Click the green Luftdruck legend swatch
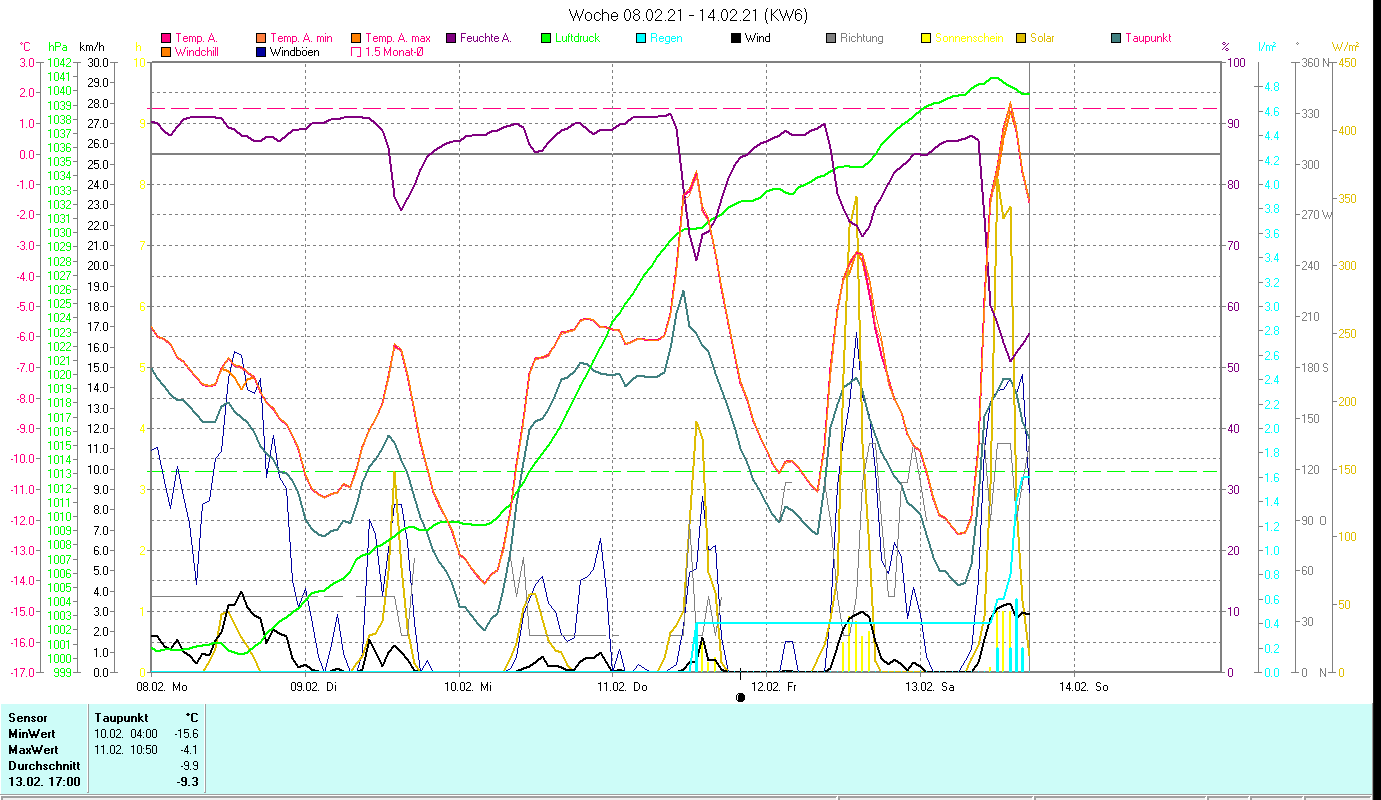The image size is (1381, 800). pos(545,38)
